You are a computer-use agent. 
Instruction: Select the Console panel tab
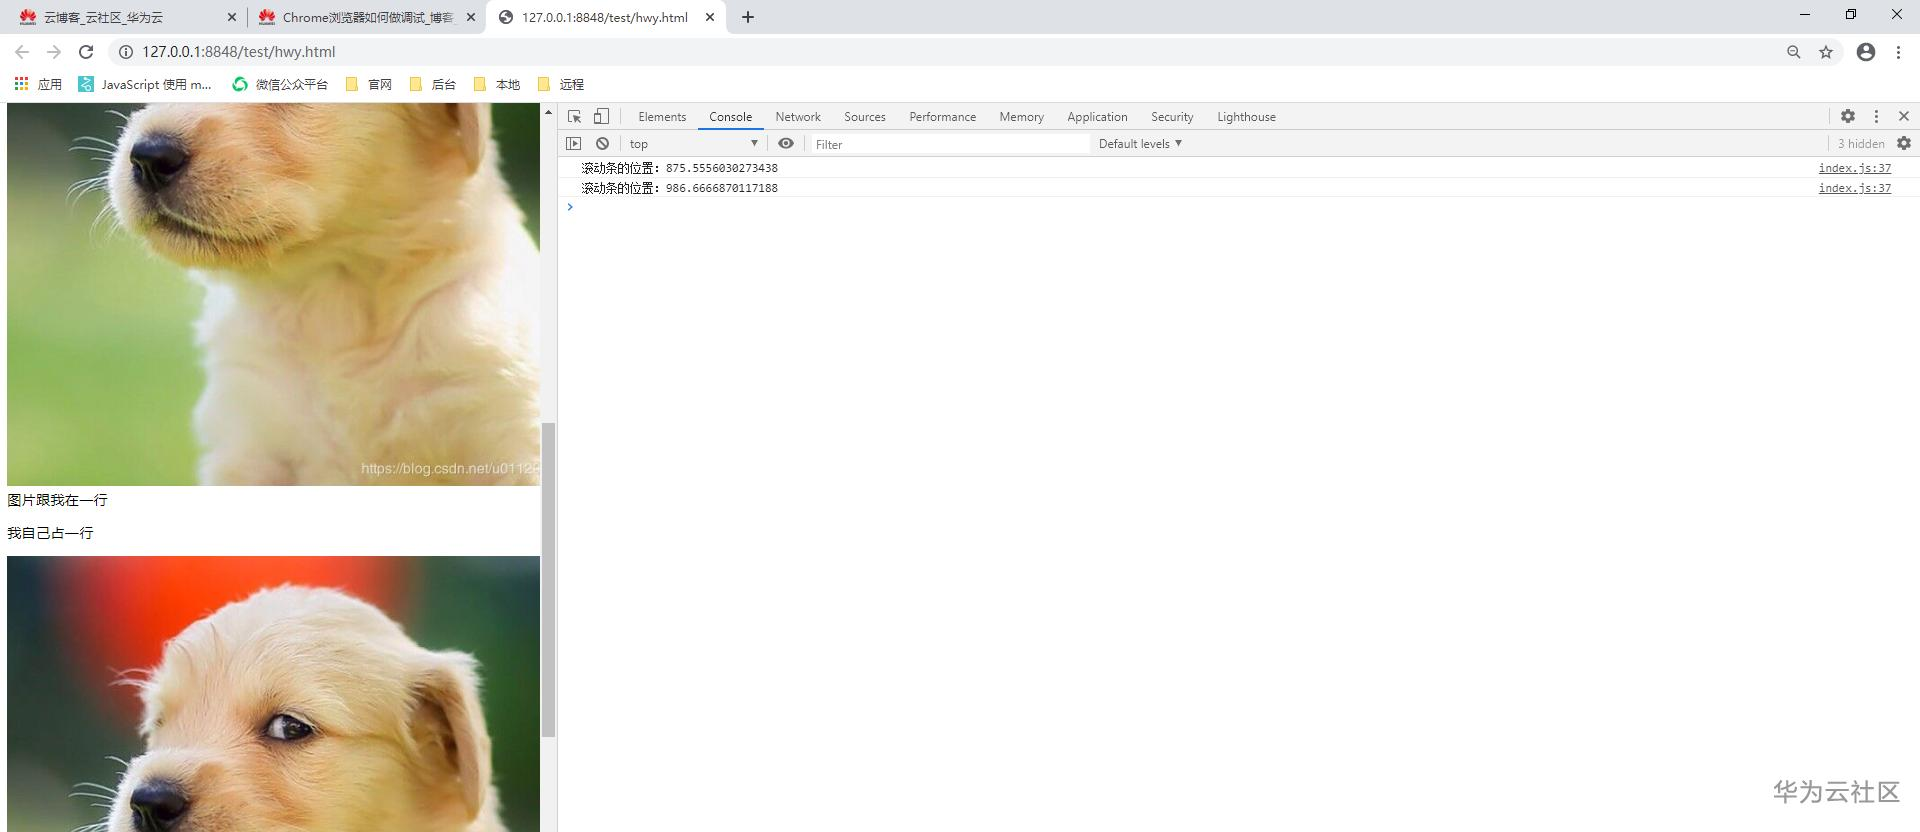click(x=731, y=117)
